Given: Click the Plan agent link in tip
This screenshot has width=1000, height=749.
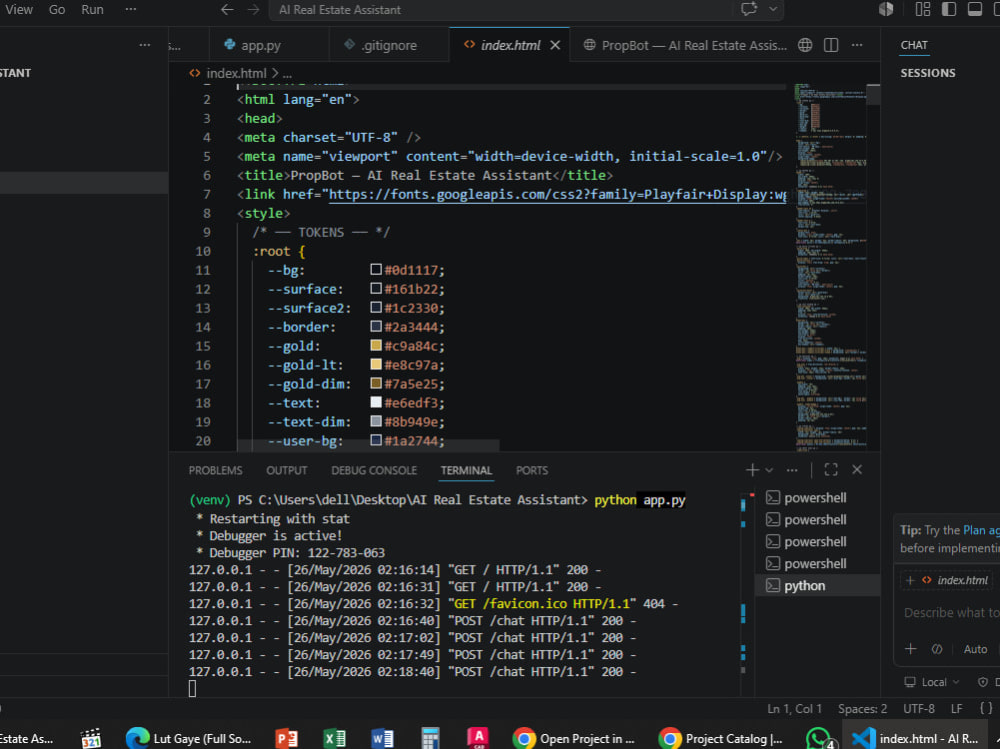Looking at the screenshot, I should coord(982,530).
